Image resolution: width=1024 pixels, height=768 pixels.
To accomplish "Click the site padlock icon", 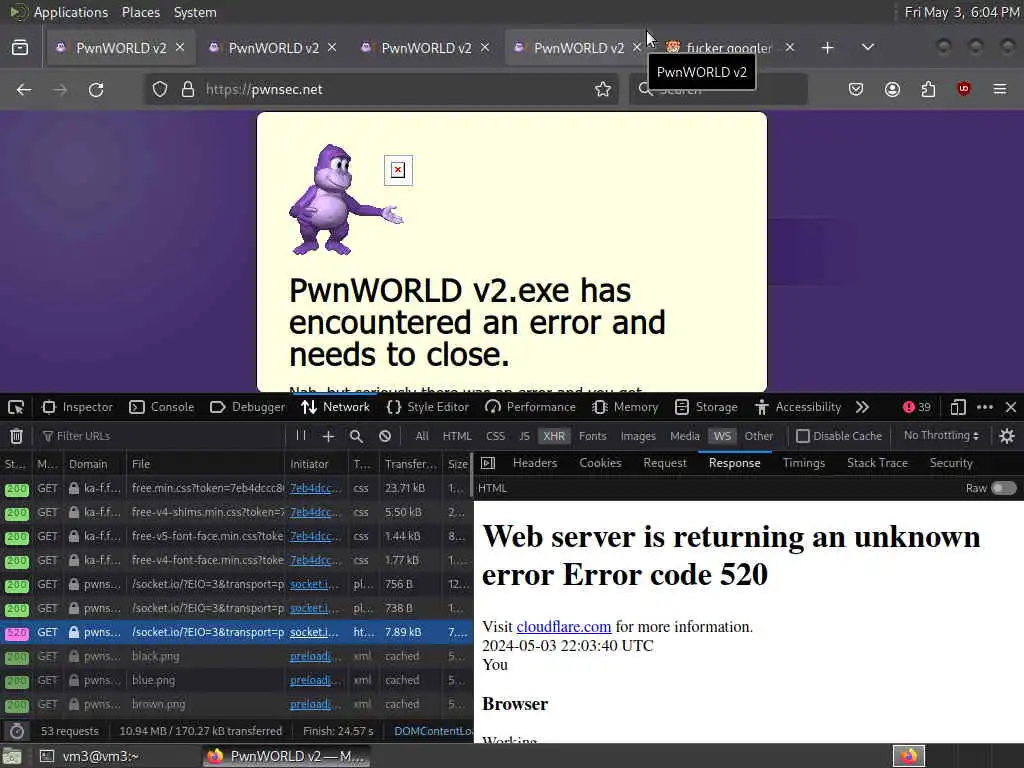I will click(x=188, y=89).
